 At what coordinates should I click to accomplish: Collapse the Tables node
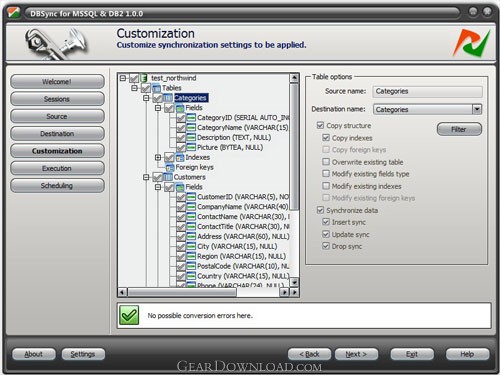(x=134, y=88)
